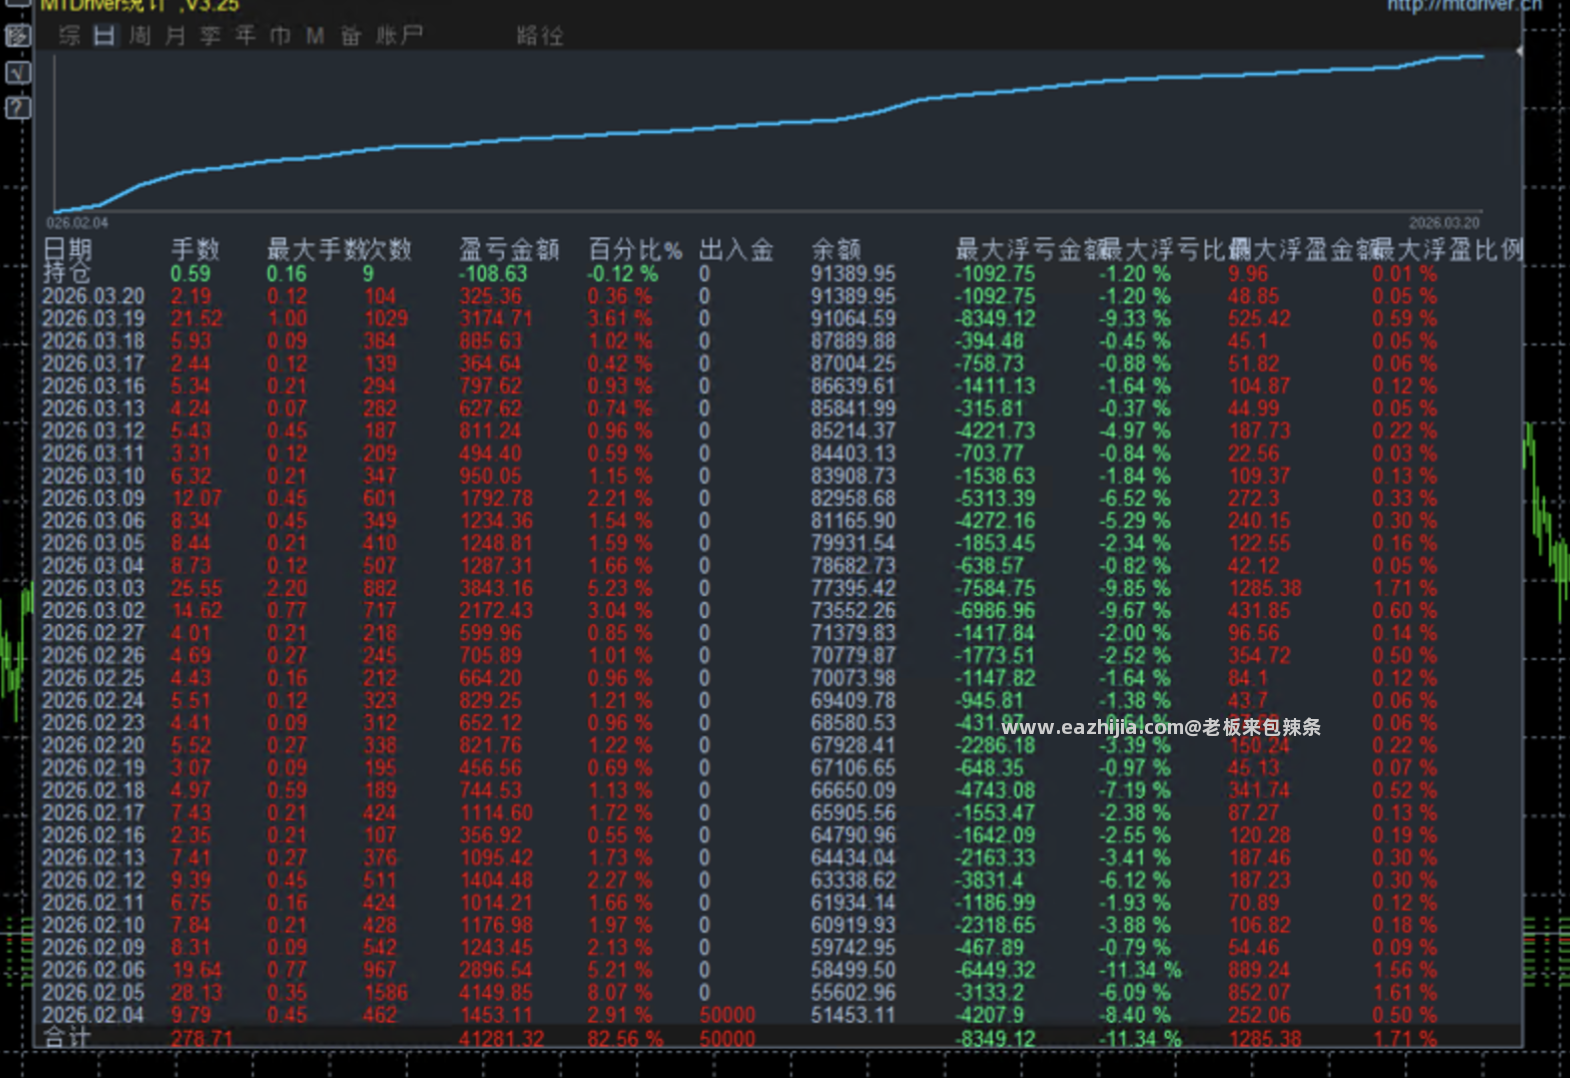Select the date cell 2026.03.19
The width and height of the screenshot is (1570, 1078).
pos(93,319)
